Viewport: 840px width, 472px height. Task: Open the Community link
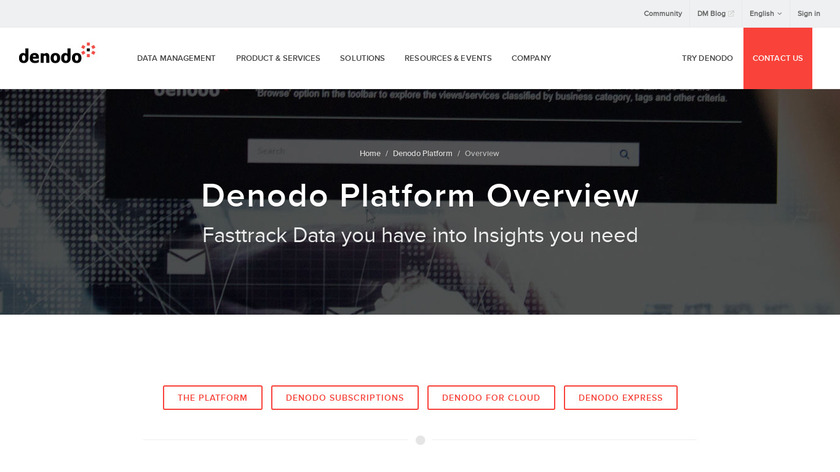pyautogui.click(x=663, y=13)
